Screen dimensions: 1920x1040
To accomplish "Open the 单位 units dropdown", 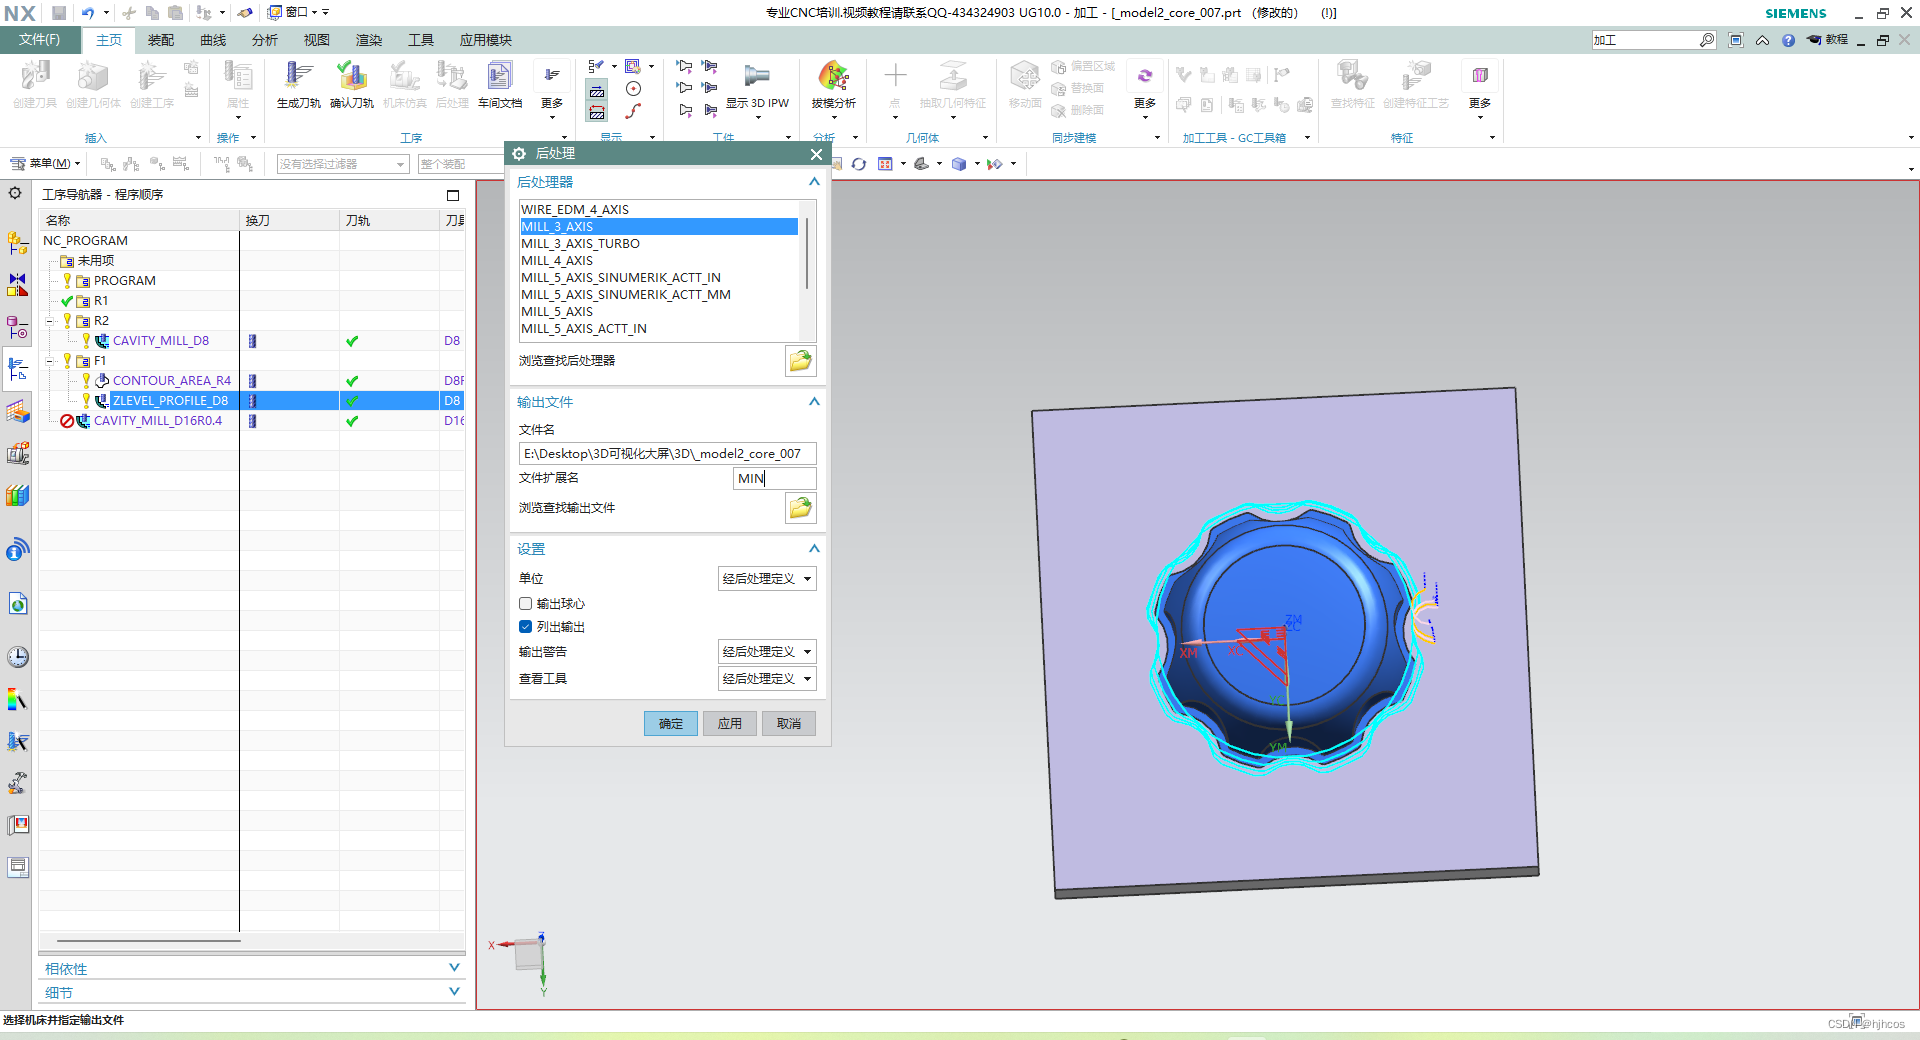I will tap(767, 579).
